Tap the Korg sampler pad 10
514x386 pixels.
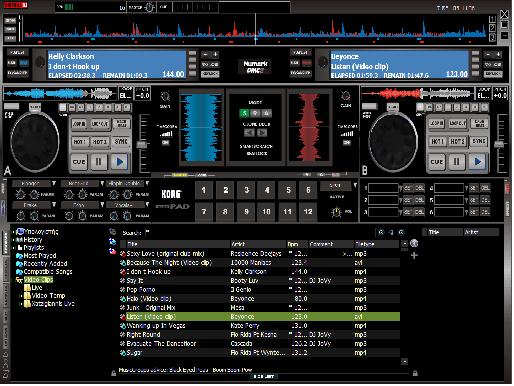tap(266, 212)
